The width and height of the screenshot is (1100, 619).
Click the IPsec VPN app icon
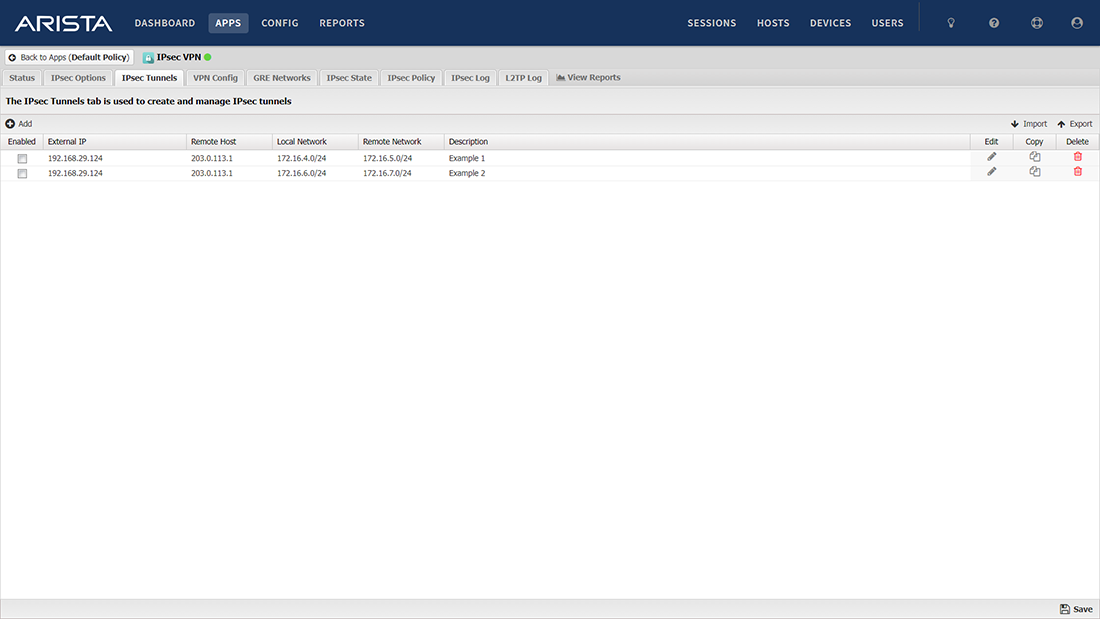148,58
